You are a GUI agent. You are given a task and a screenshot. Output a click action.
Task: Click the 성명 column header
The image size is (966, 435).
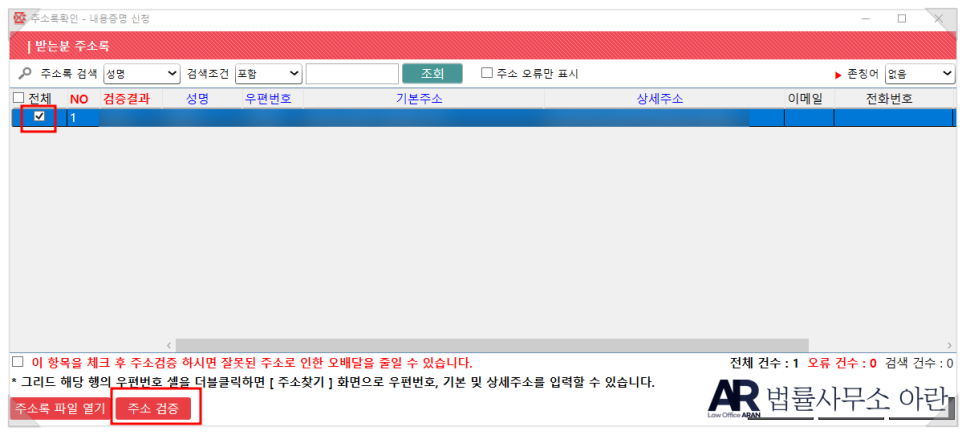pyautogui.click(x=197, y=99)
